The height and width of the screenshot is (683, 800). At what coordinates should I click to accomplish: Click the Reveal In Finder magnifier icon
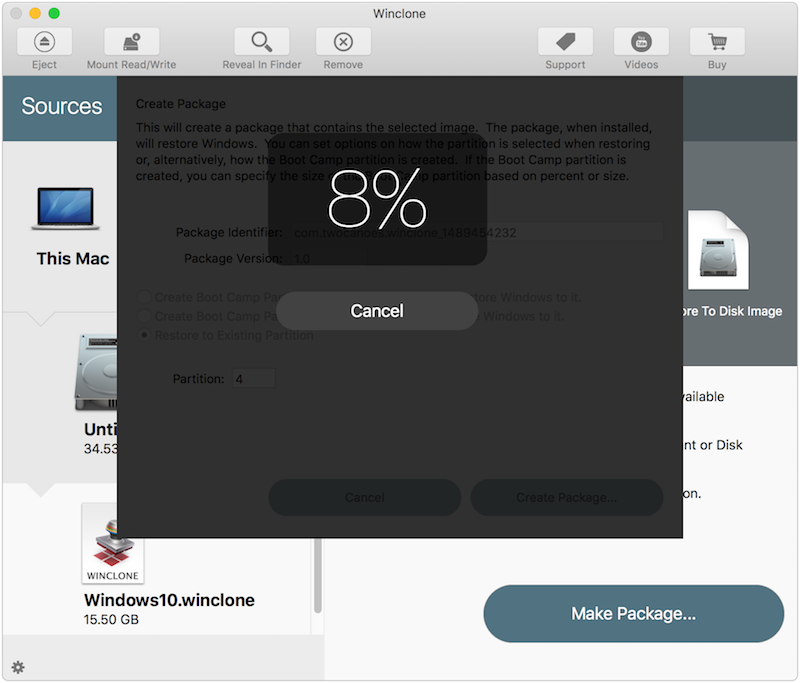pyautogui.click(x=262, y=42)
